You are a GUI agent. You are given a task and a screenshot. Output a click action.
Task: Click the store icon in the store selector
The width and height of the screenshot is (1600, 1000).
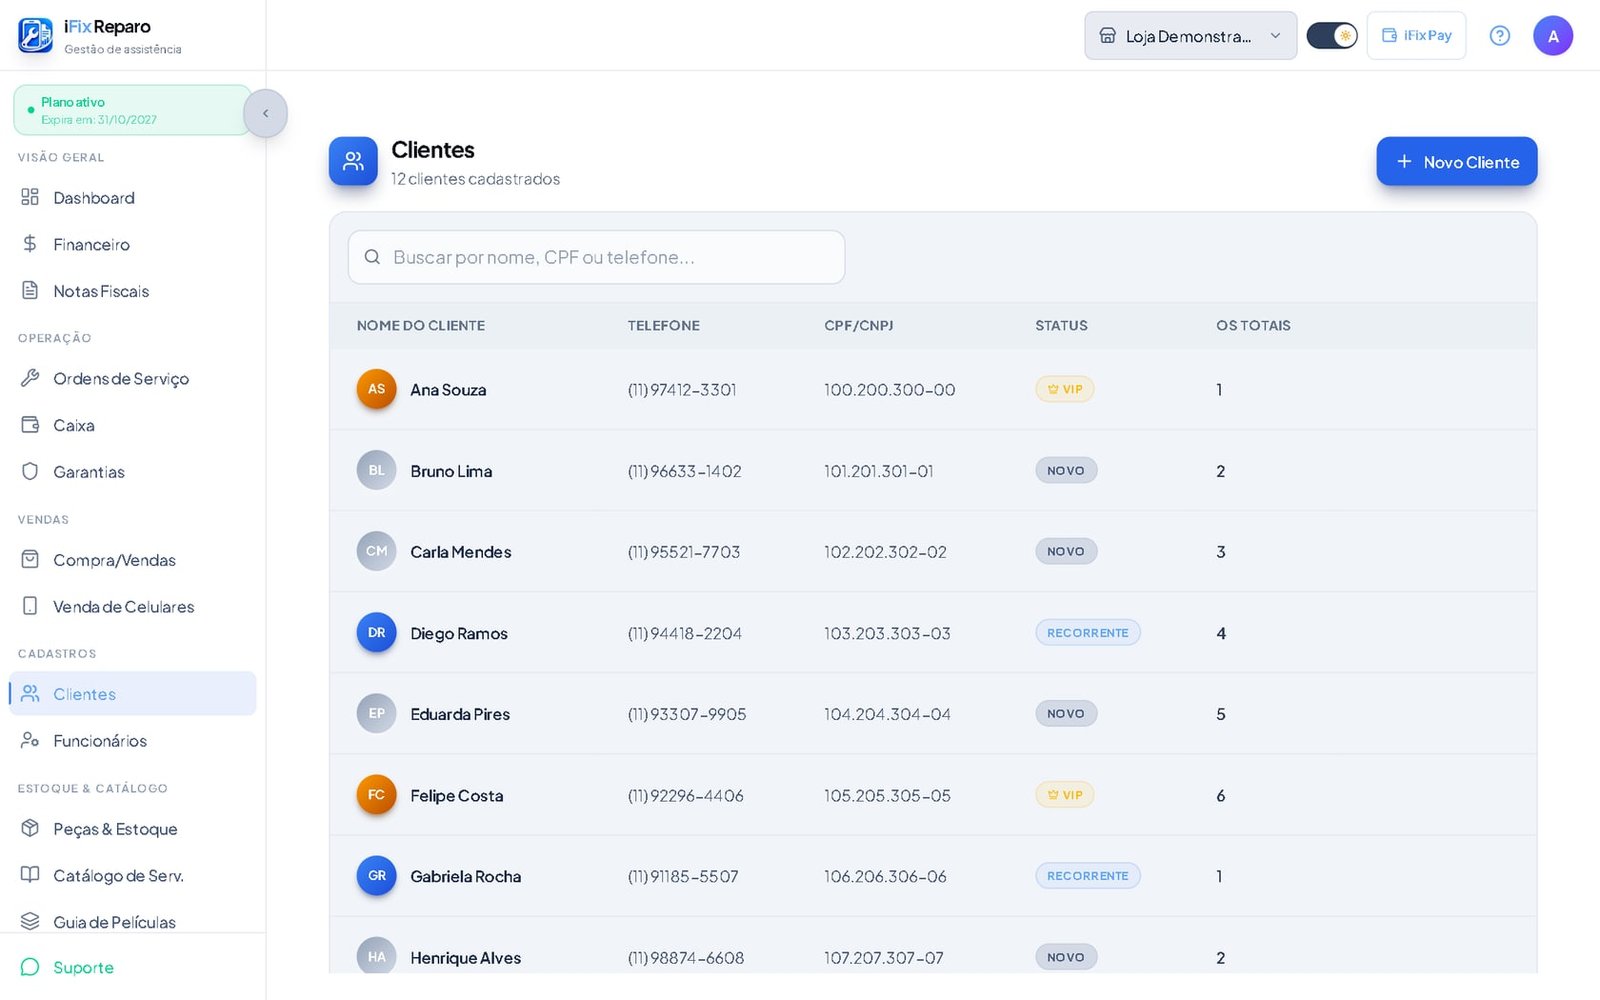(1107, 36)
